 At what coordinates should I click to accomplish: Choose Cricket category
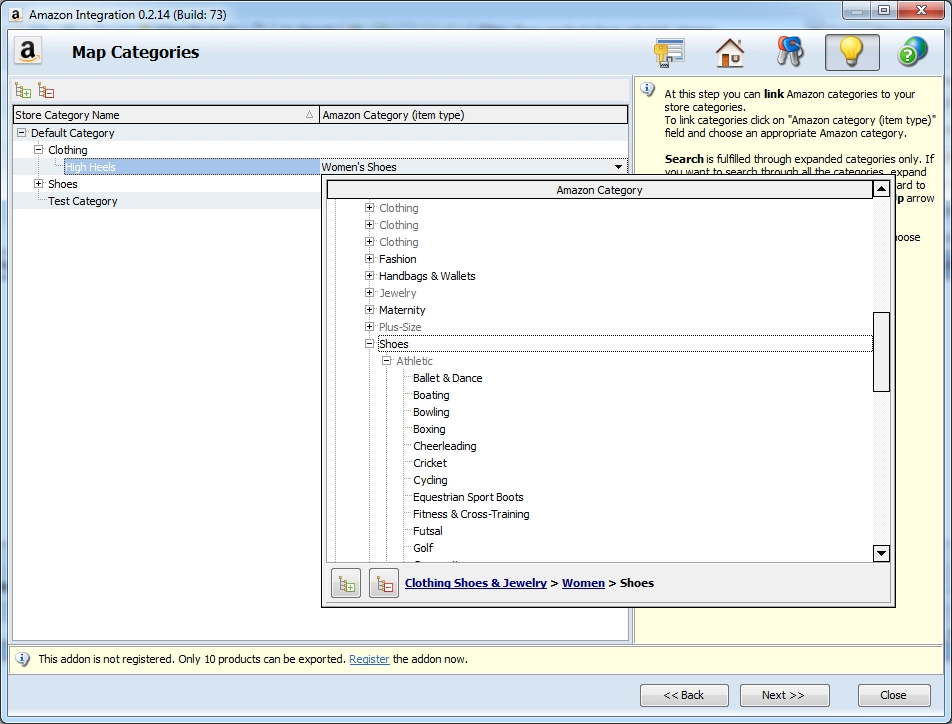430,463
